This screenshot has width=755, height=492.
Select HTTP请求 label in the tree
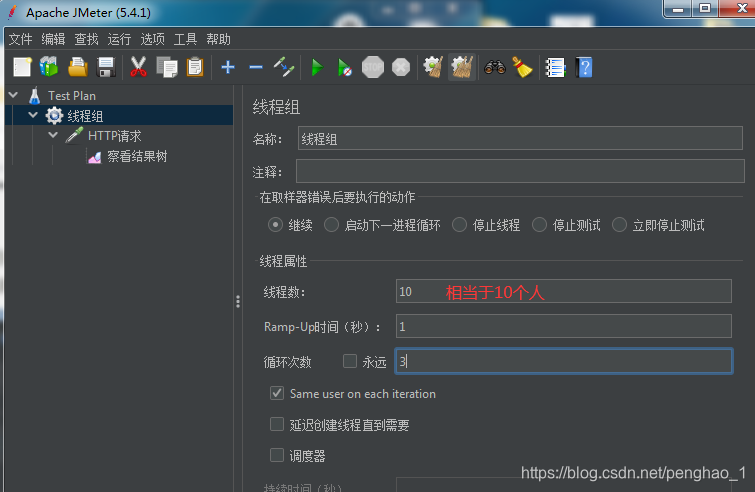[115, 136]
